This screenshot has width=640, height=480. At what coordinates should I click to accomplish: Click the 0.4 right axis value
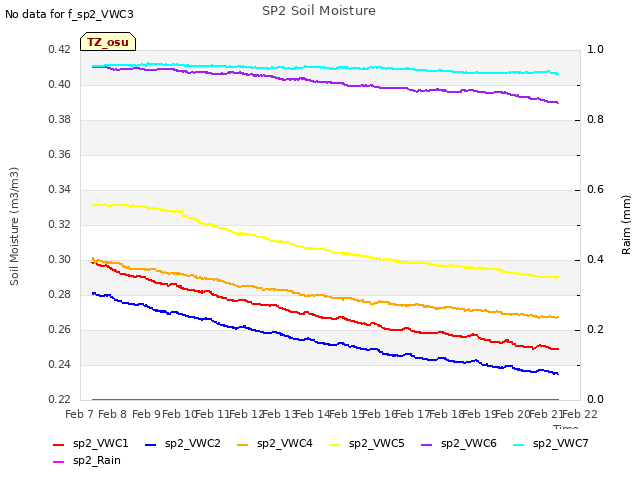[x=595, y=260]
